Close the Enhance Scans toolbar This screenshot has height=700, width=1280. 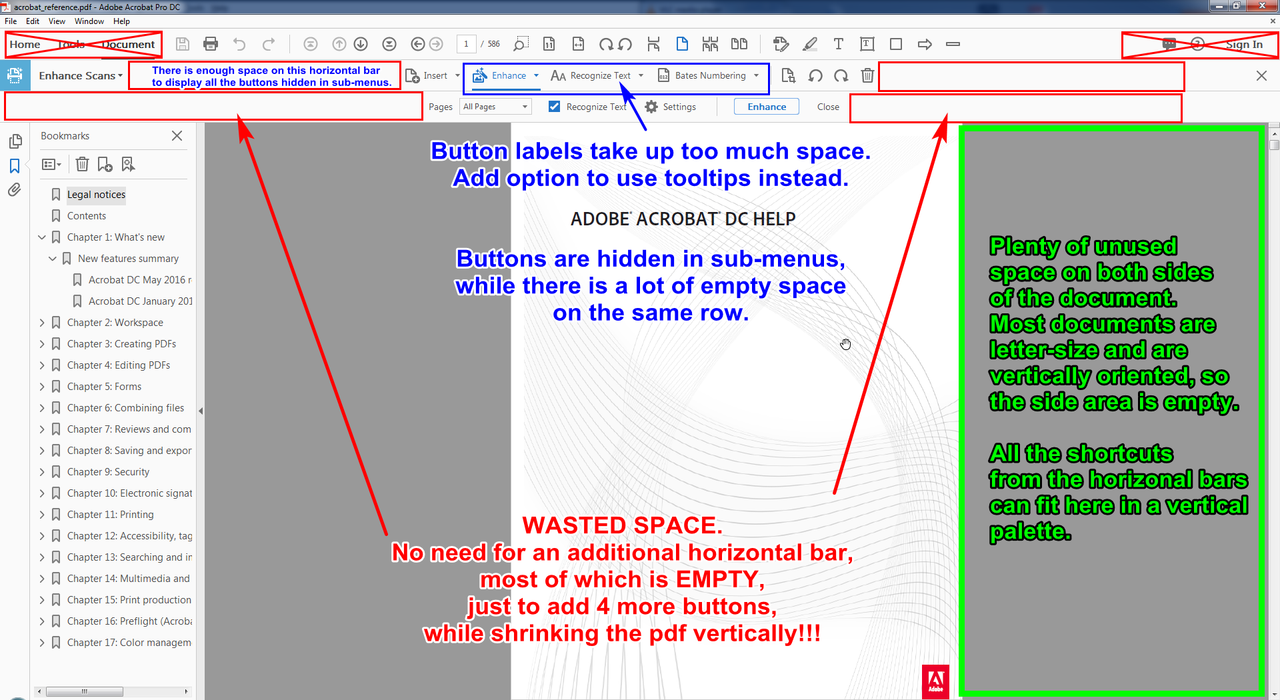coord(1261,76)
